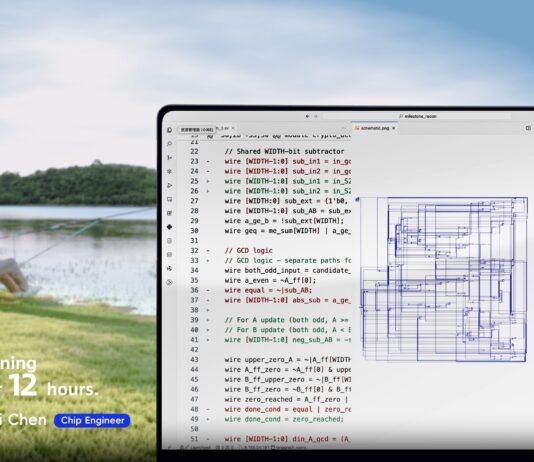This screenshot has height=462, width=534.
Task: Open more actions ellipsis in left editor
Action: click(344, 128)
